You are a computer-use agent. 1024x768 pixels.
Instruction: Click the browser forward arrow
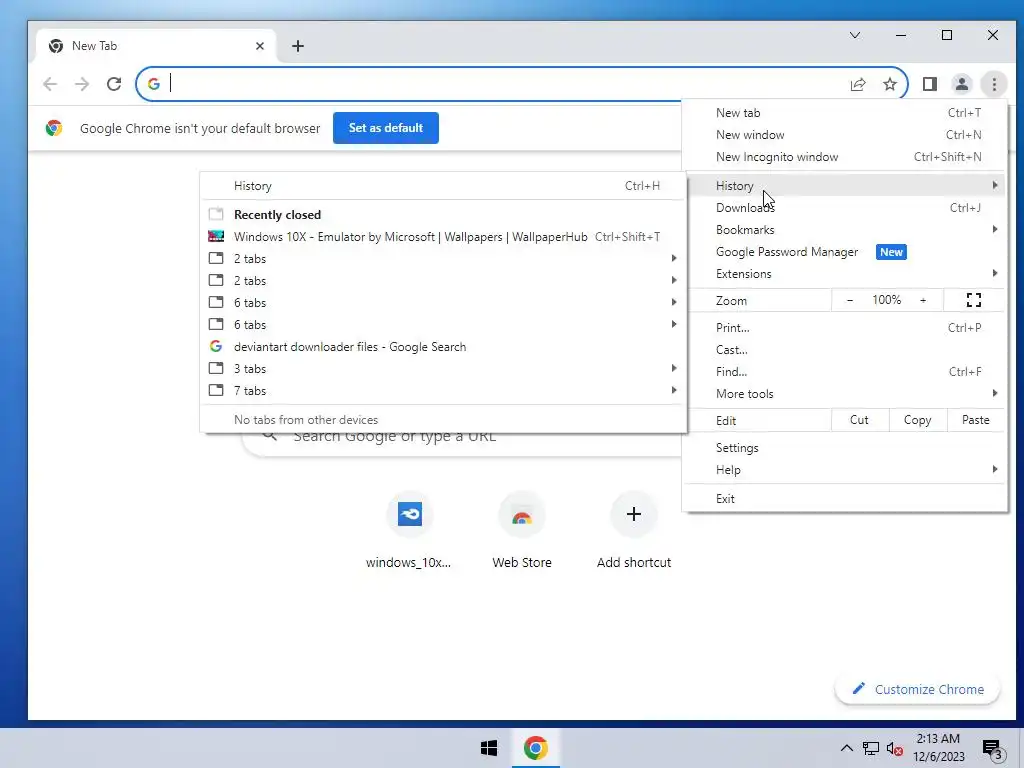(x=82, y=84)
